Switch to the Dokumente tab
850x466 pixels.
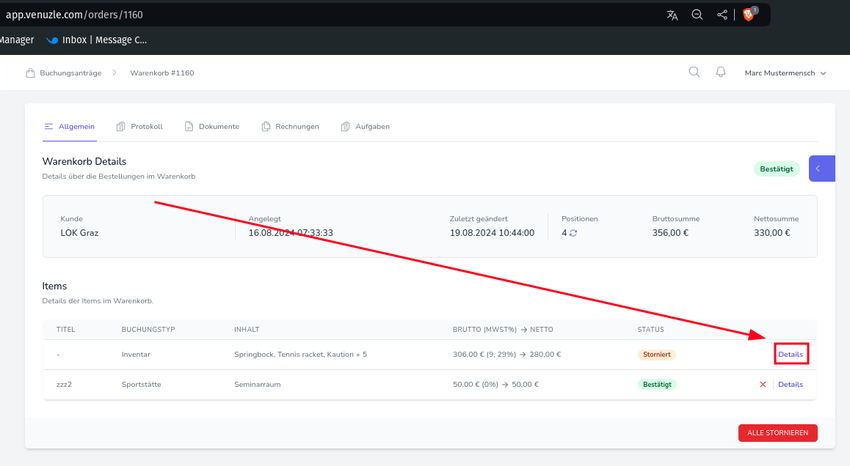pos(212,126)
